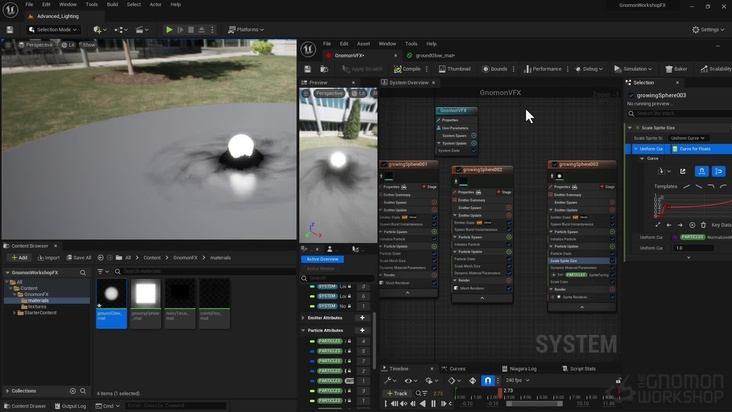Toggle the growingSphere003 checkbox in Selection panel
Screen dimensions: 732x412
(632, 95)
